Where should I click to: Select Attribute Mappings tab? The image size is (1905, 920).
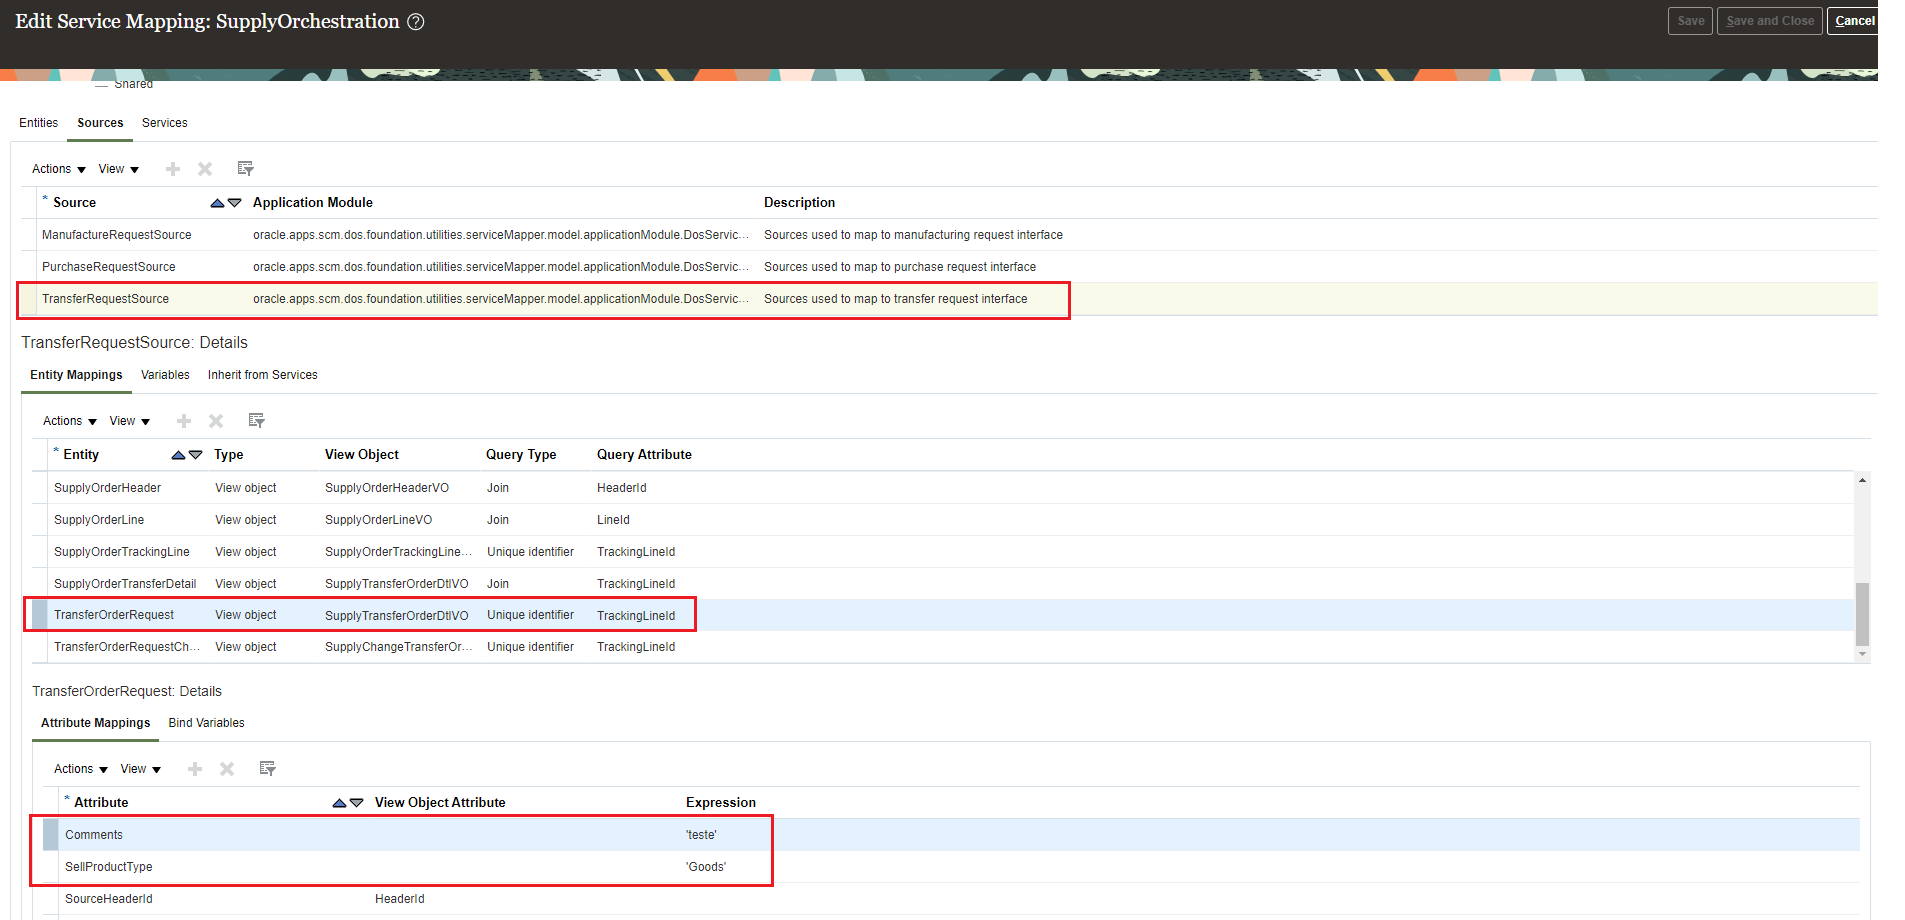point(96,723)
